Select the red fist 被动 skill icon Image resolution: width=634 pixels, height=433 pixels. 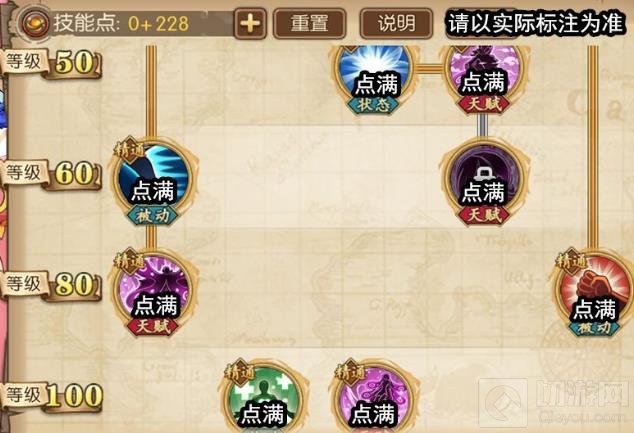point(594,292)
